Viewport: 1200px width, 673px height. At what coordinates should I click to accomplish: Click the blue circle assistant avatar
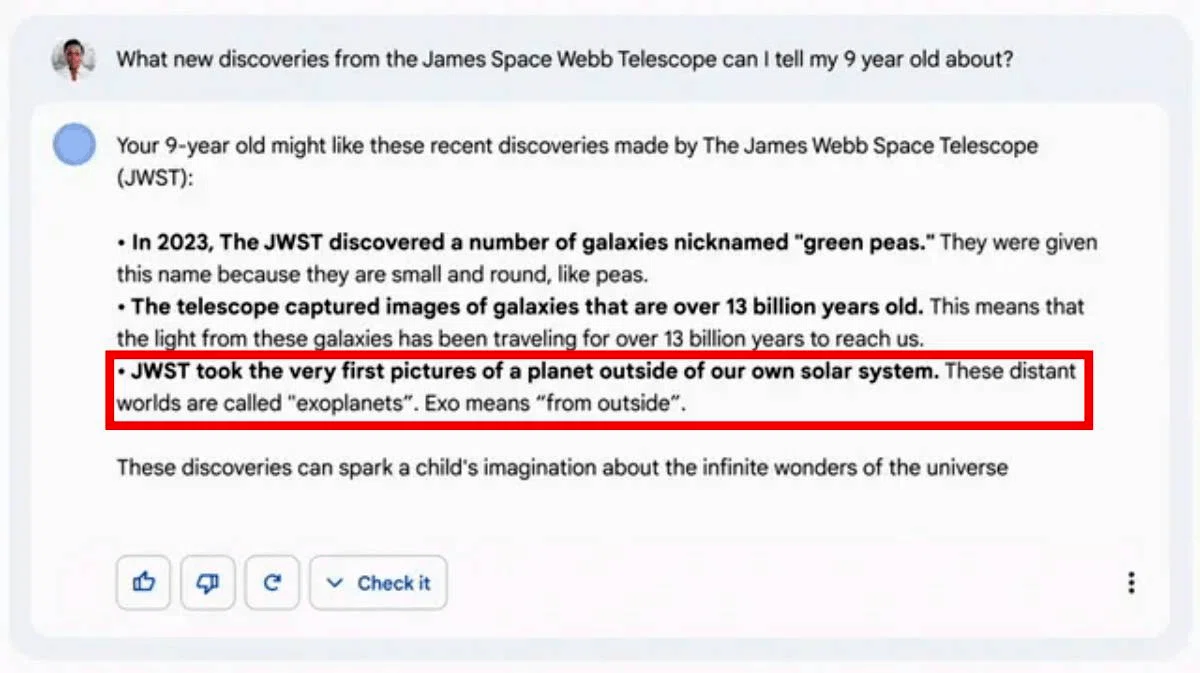pos(74,146)
